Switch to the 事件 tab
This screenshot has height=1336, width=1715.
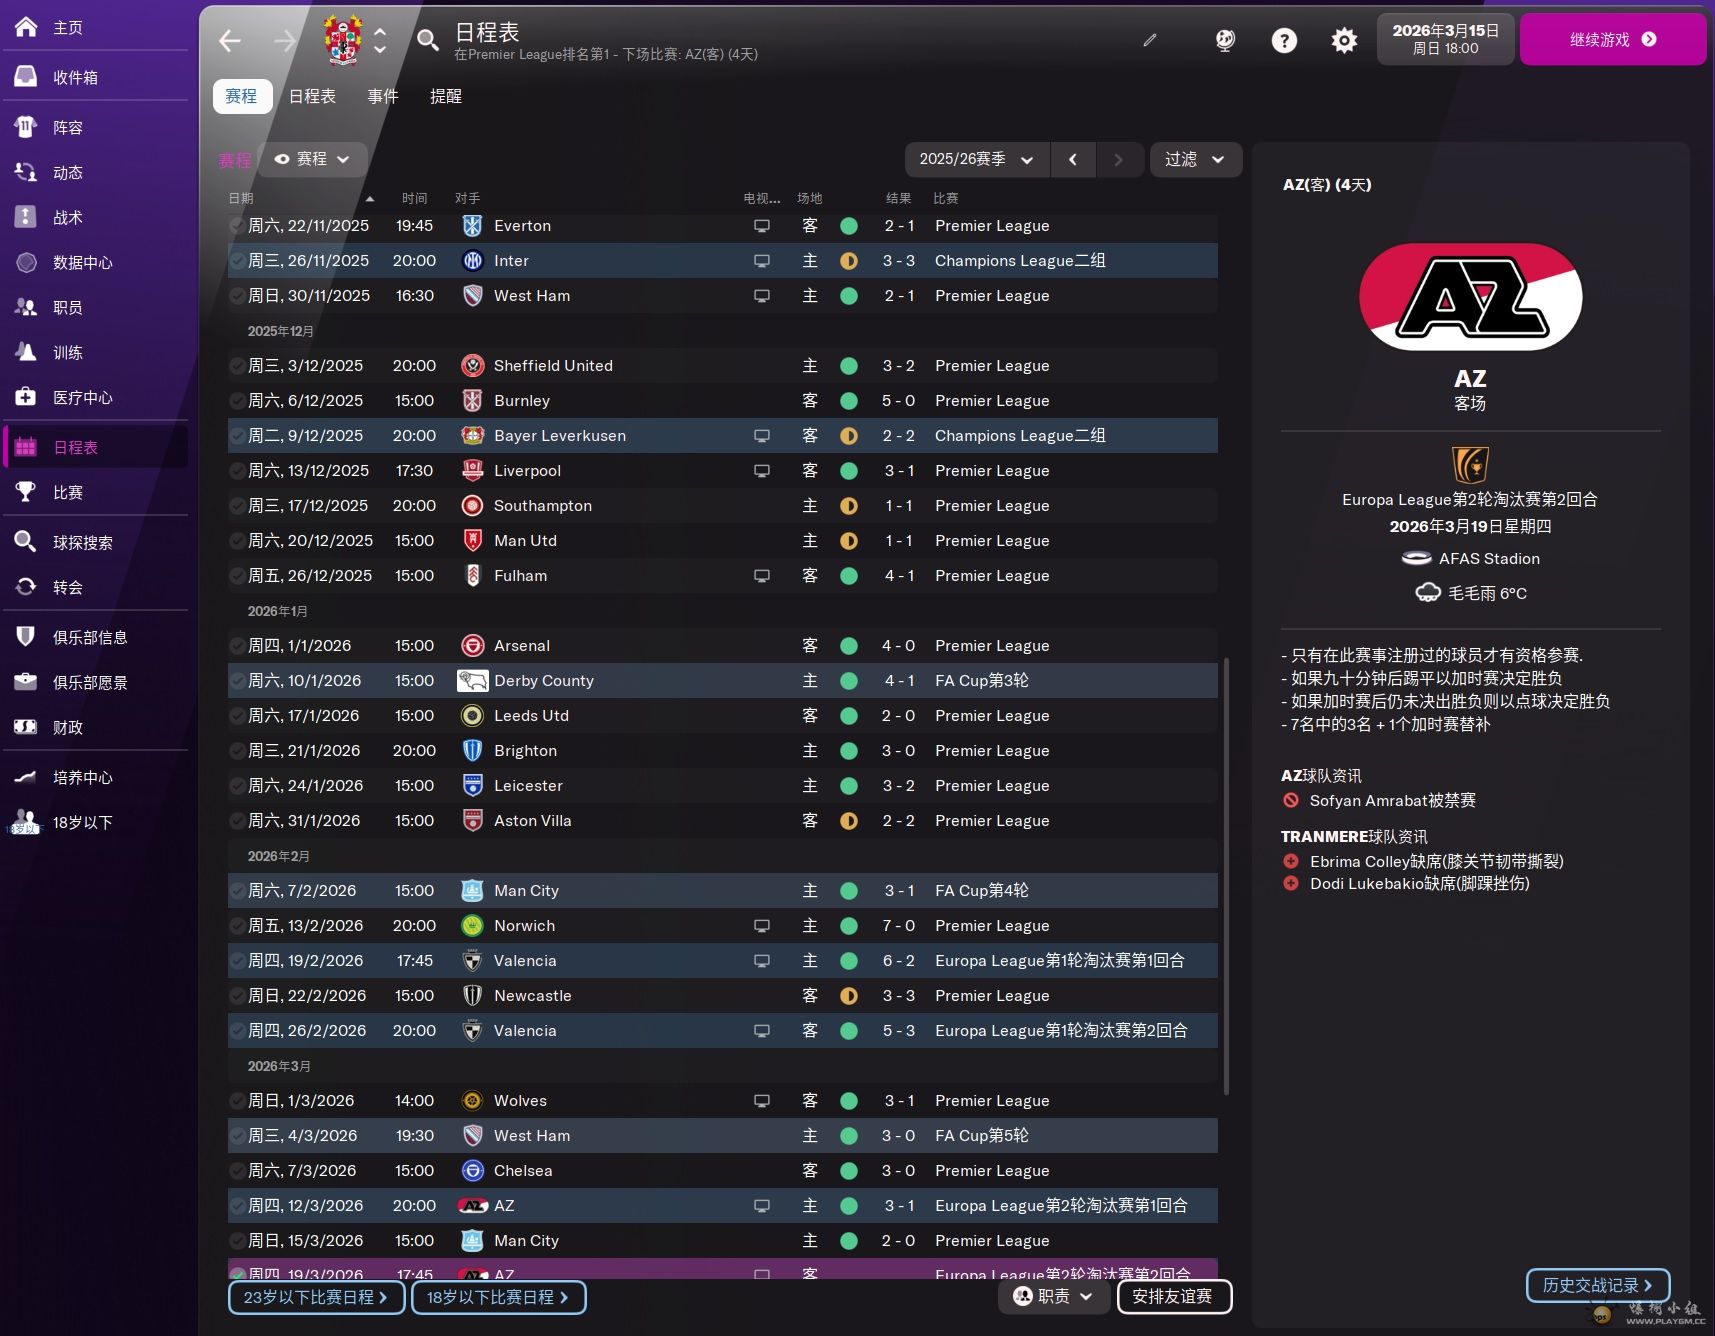[x=382, y=96]
